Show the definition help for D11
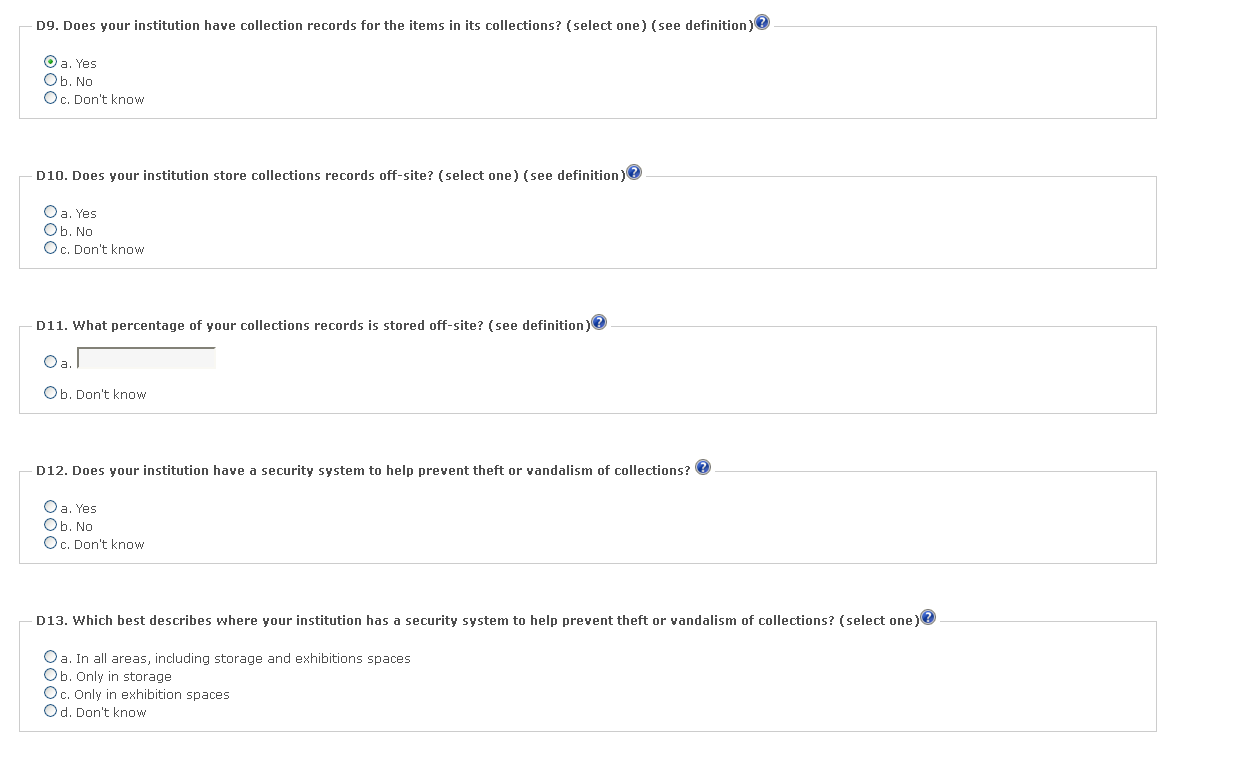 599,322
